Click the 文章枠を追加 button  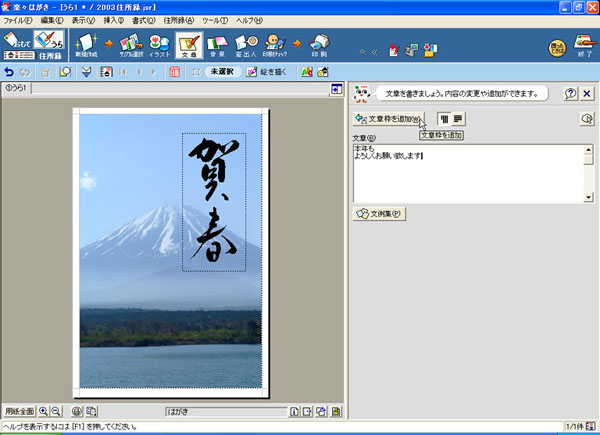pos(388,119)
